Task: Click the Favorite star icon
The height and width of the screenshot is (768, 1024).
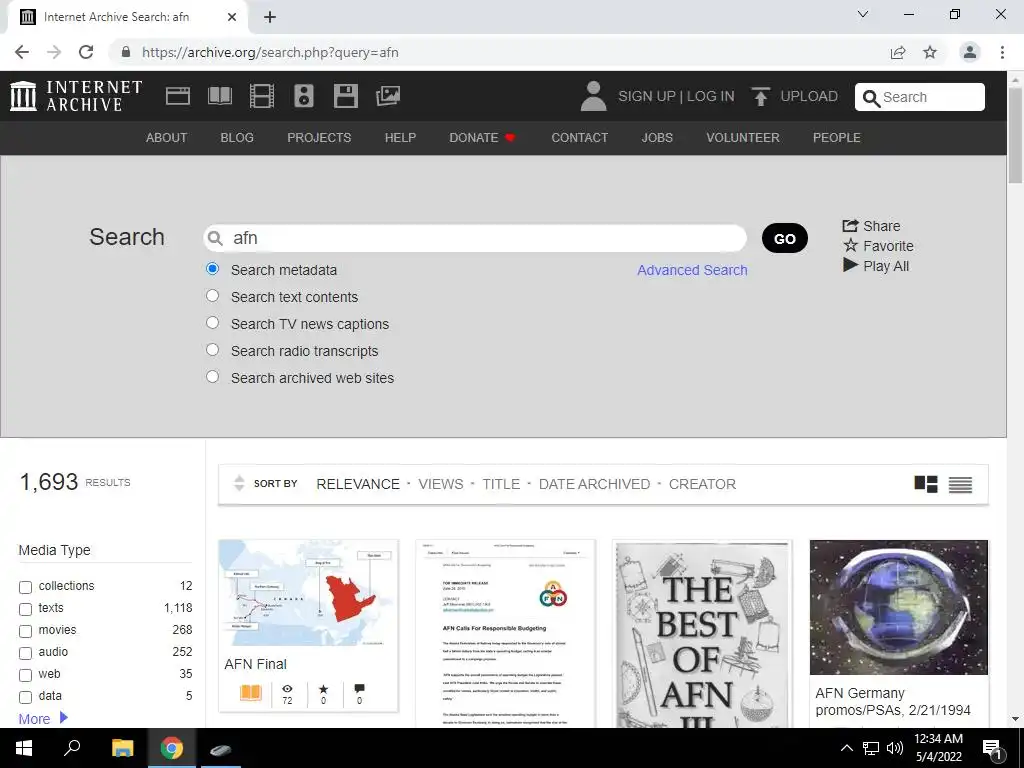Action: pyautogui.click(x=850, y=246)
